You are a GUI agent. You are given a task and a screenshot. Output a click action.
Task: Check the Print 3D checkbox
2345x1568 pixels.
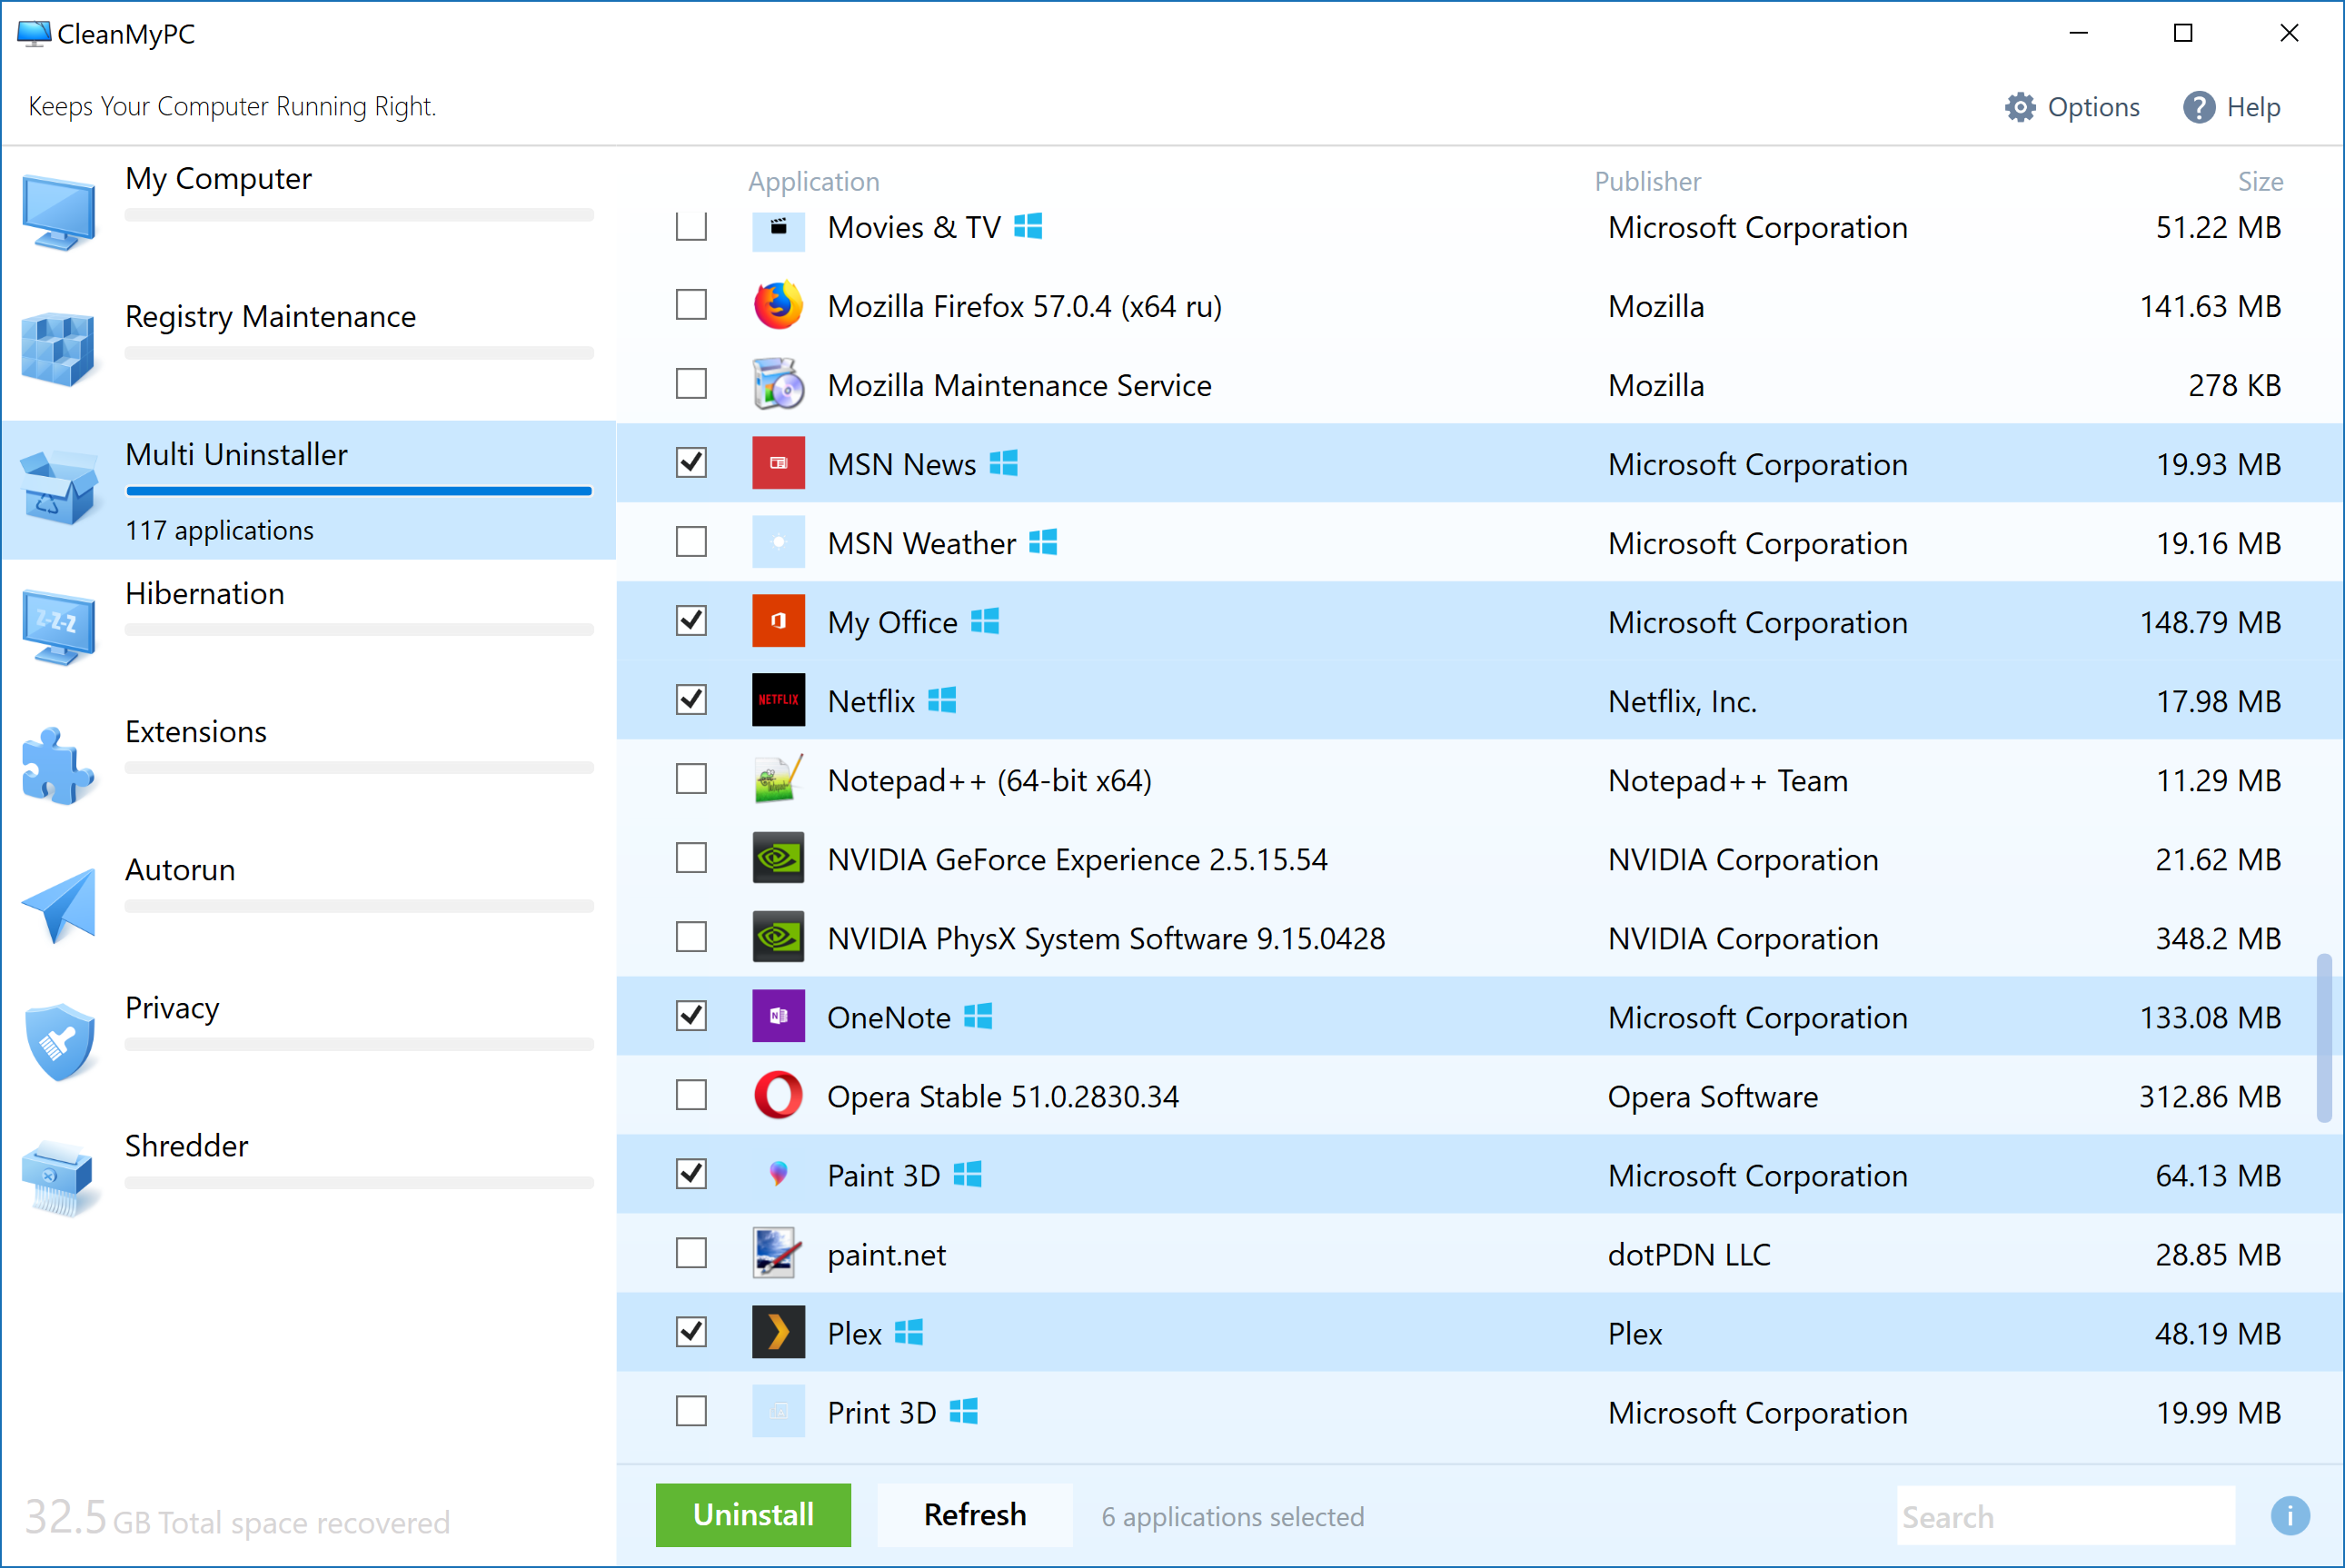[x=691, y=1411]
